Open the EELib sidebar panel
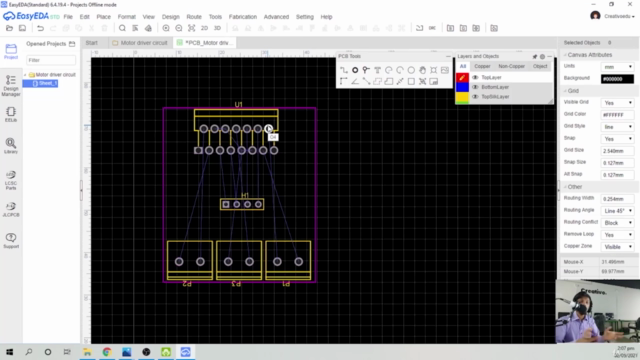The image size is (640, 360). (11, 114)
